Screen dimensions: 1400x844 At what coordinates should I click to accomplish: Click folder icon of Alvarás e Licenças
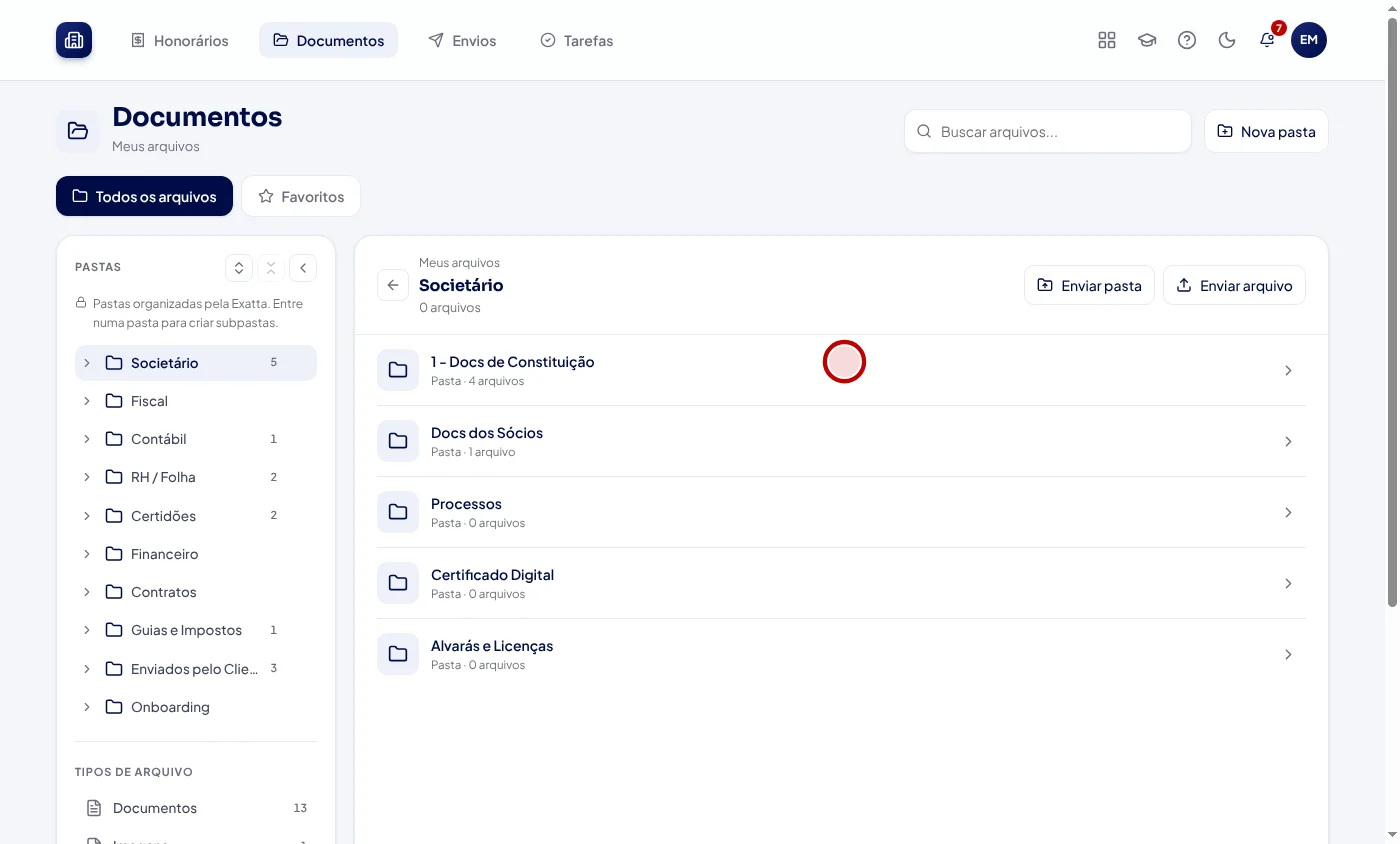tap(398, 654)
